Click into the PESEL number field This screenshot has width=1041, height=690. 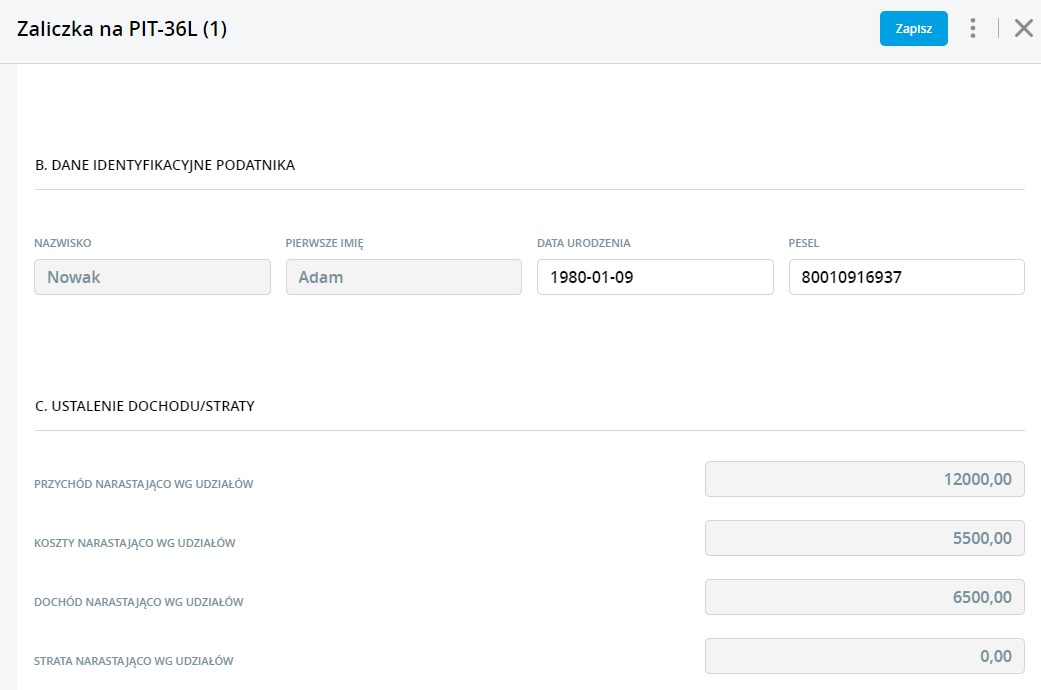click(x=906, y=277)
